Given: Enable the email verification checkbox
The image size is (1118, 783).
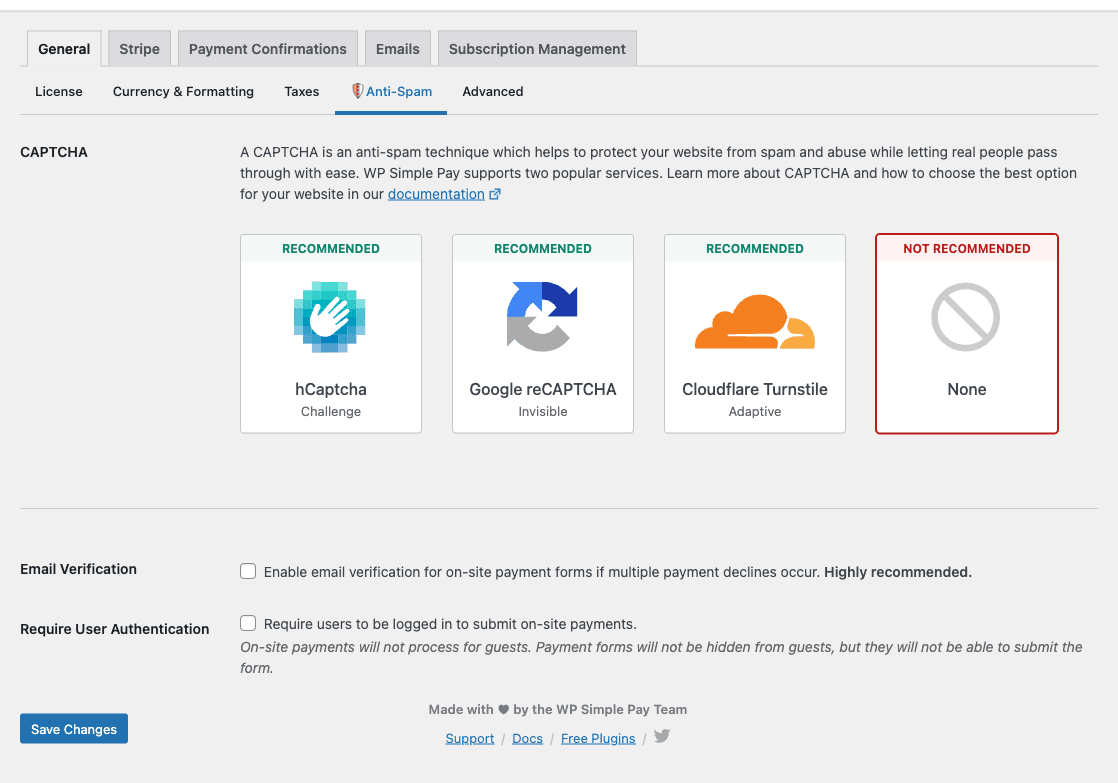Looking at the screenshot, I should (248, 571).
